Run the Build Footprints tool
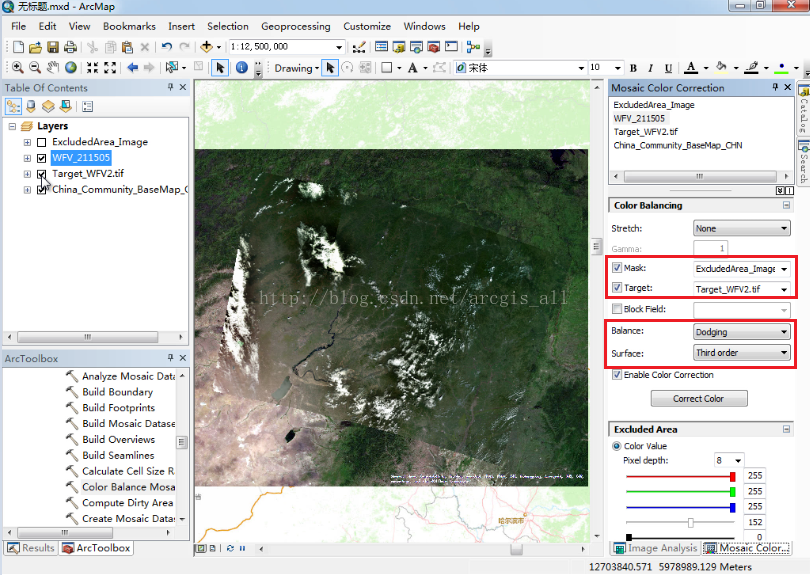The width and height of the screenshot is (810, 575). click(x=118, y=408)
